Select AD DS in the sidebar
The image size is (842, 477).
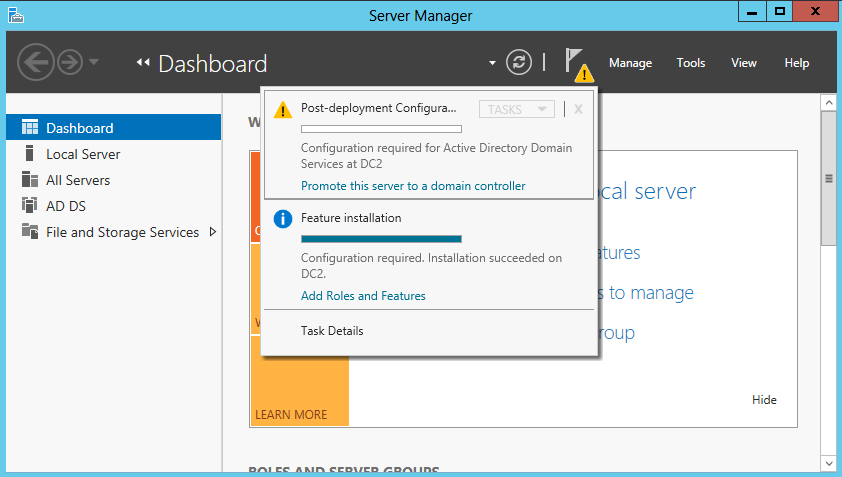(x=113, y=205)
